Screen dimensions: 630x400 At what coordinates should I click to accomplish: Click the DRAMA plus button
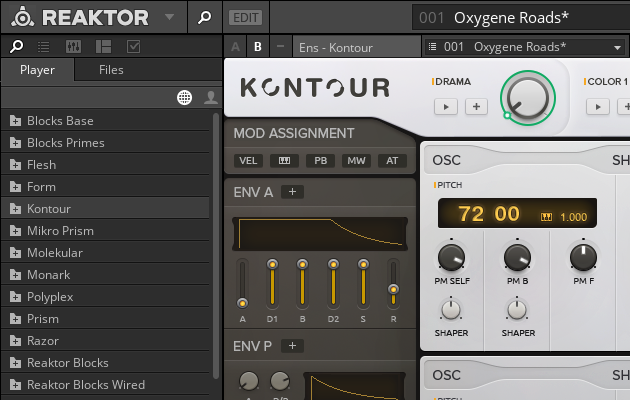[476, 106]
